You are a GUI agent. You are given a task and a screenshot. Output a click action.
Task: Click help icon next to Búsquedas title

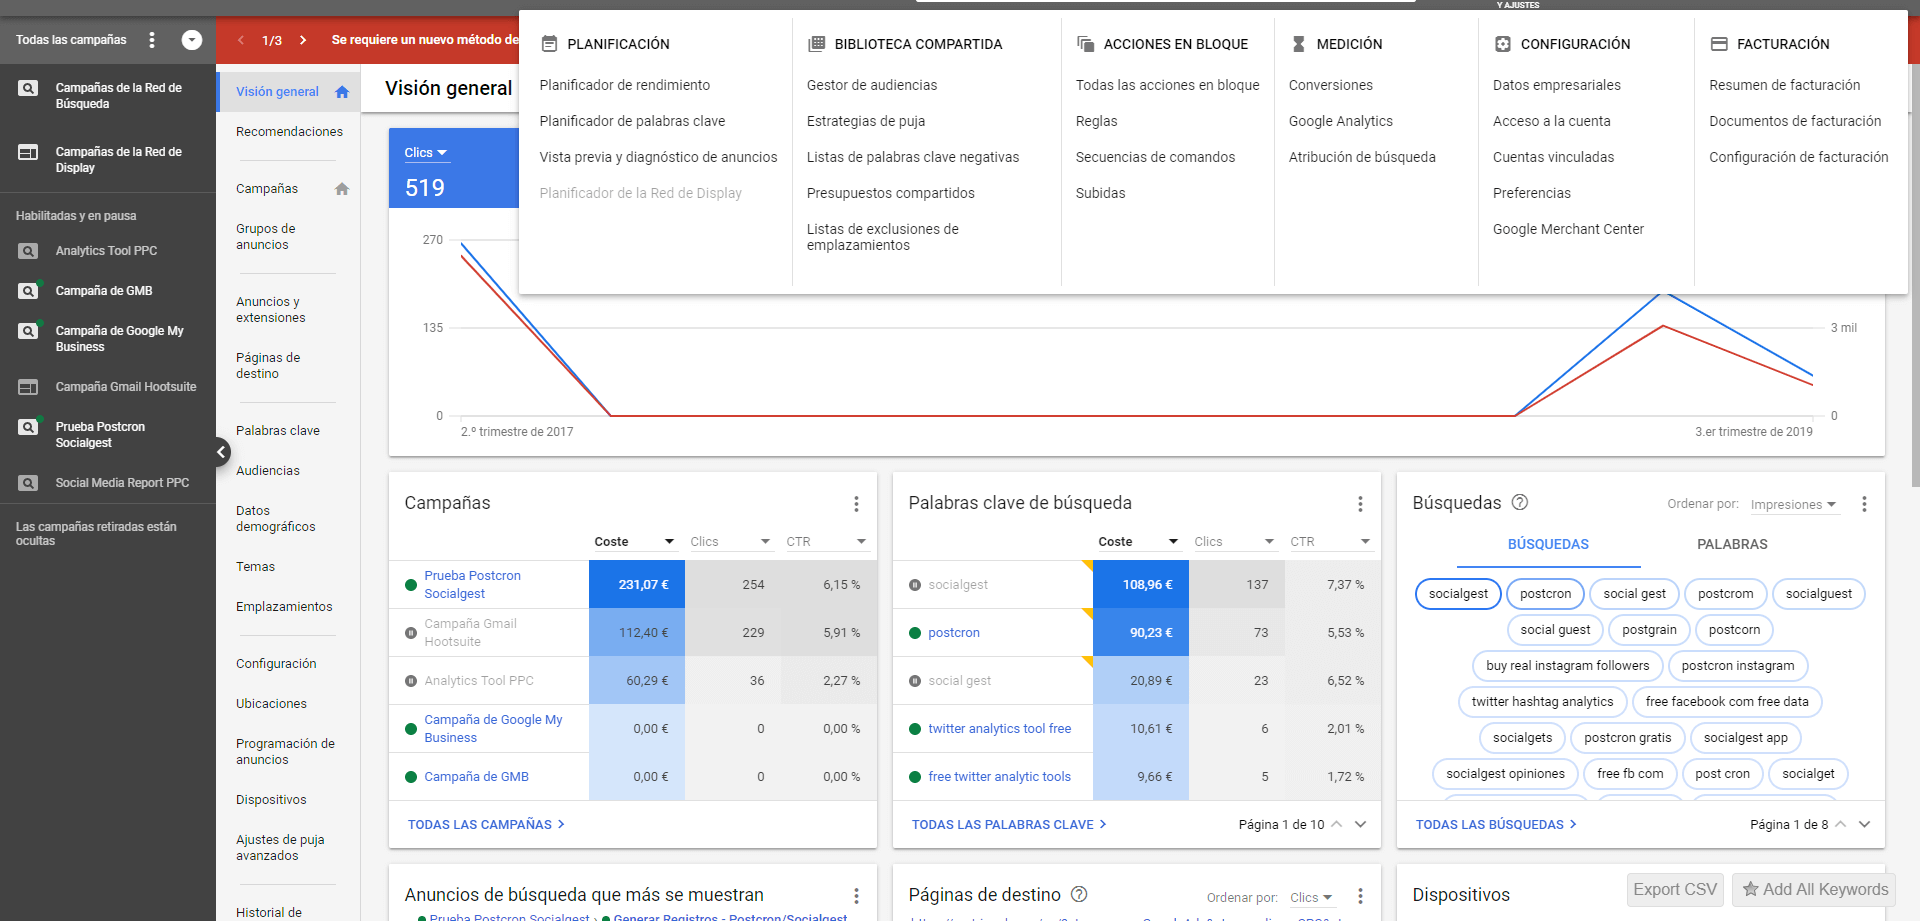coord(1520,502)
